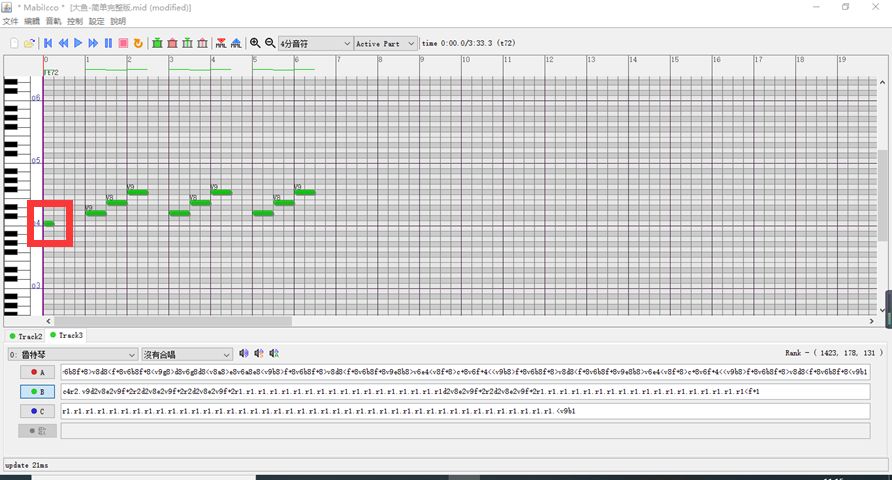This screenshot has height=480, width=892.
Task: Stop playback with the pink square
Action: [x=123, y=43]
